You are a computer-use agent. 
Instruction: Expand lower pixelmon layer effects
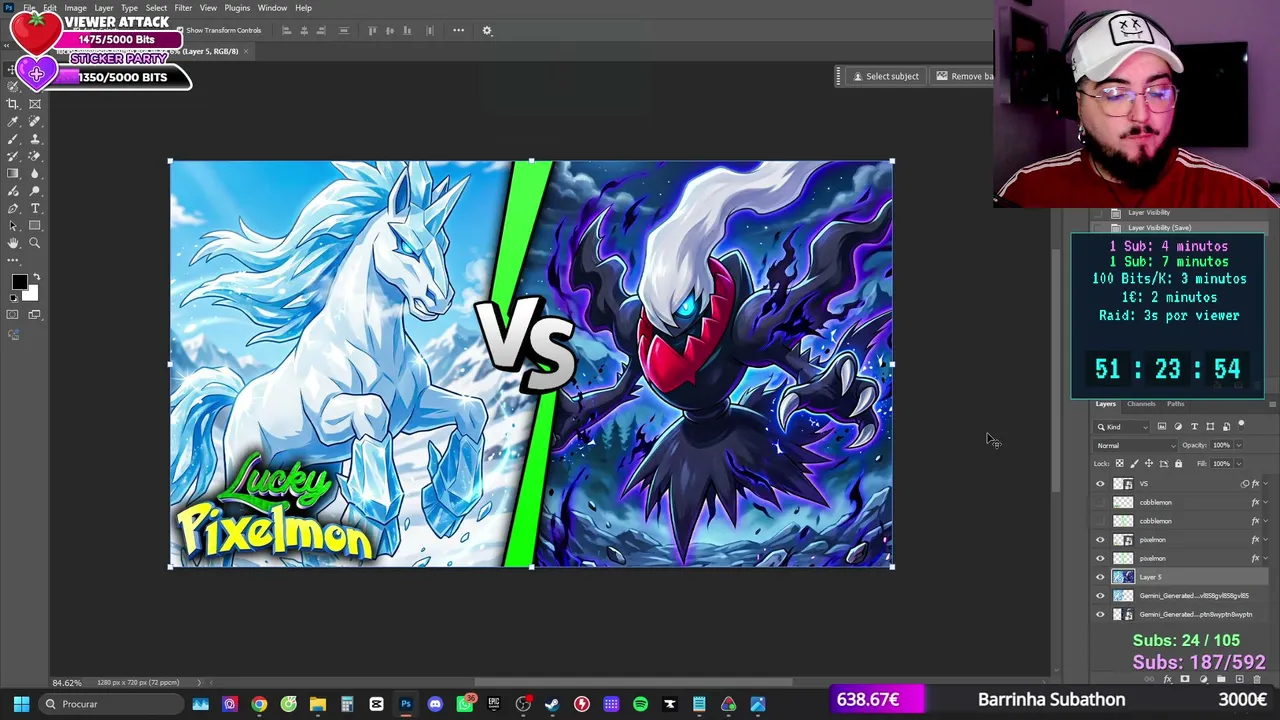pyautogui.click(x=1265, y=558)
